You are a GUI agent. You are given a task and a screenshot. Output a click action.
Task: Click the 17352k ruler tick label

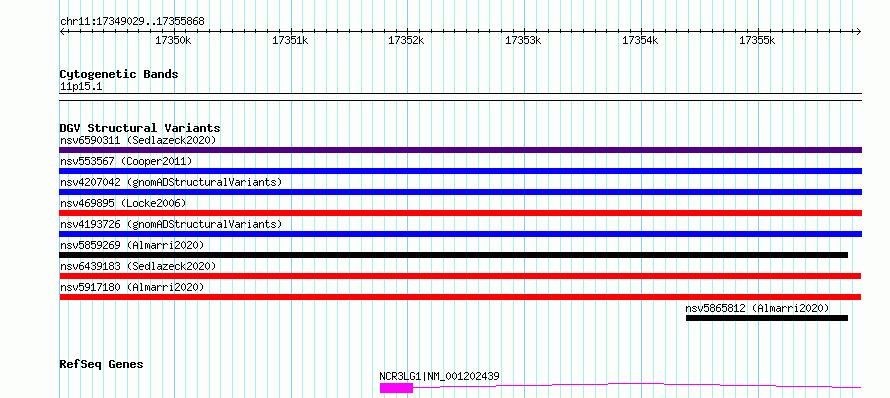click(406, 40)
